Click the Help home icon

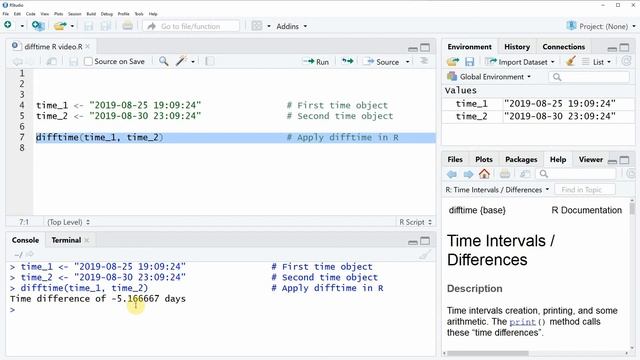point(484,174)
